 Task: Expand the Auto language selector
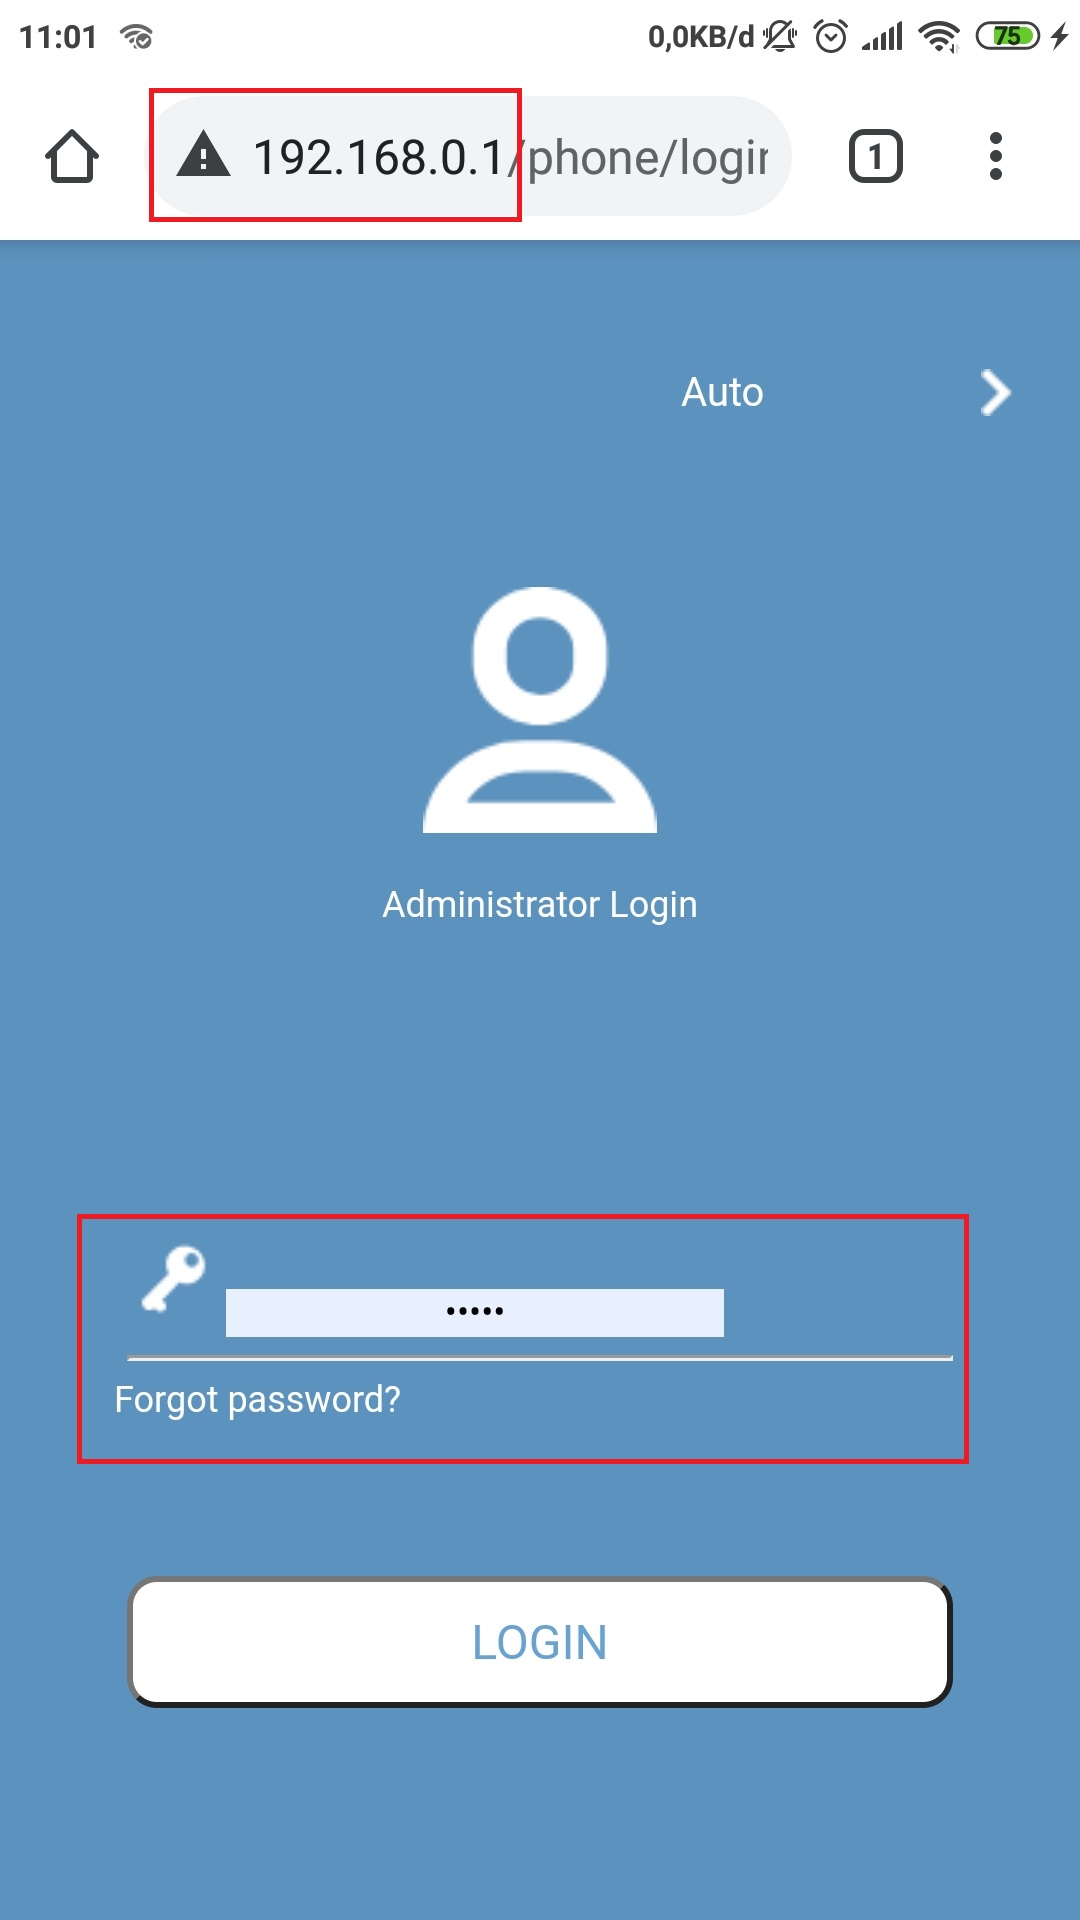pos(722,393)
